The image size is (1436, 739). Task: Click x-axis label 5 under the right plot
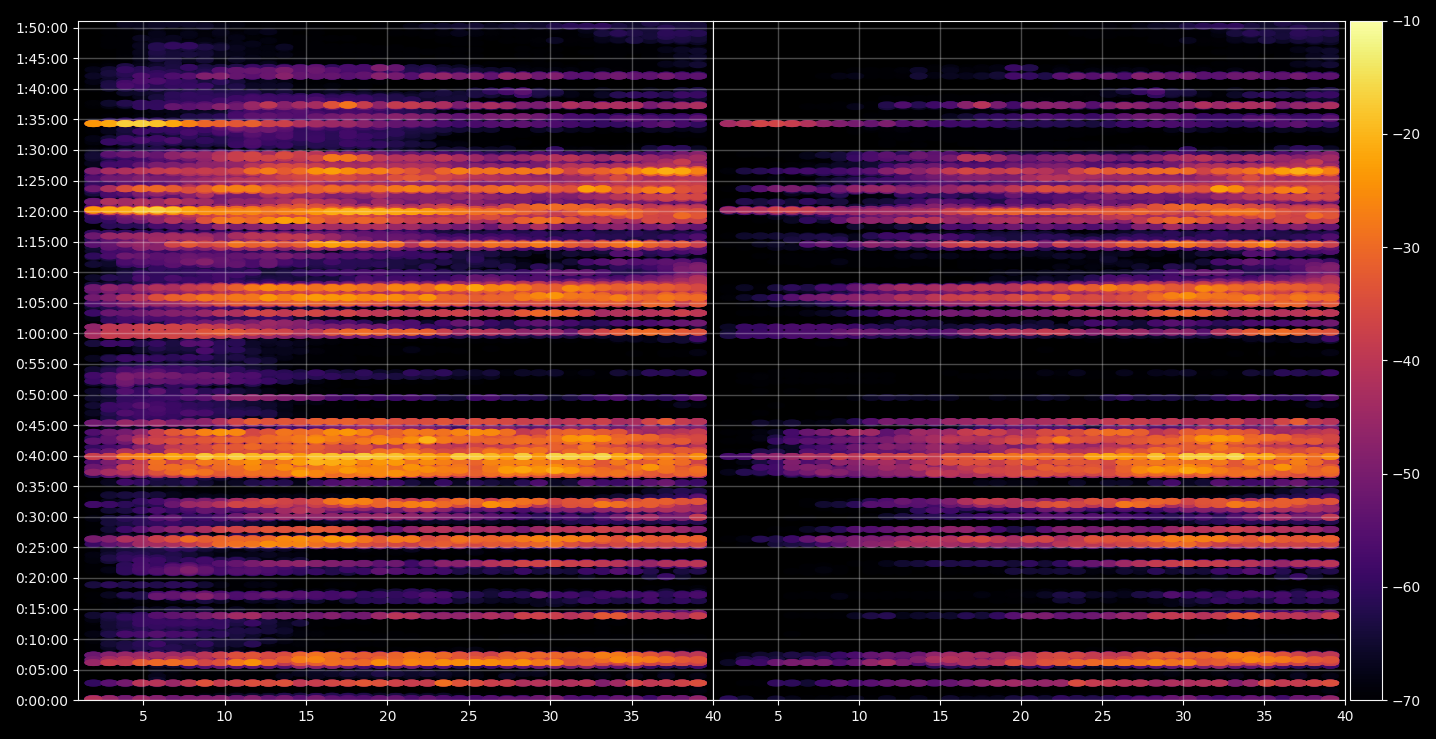[x=777, y=717]
